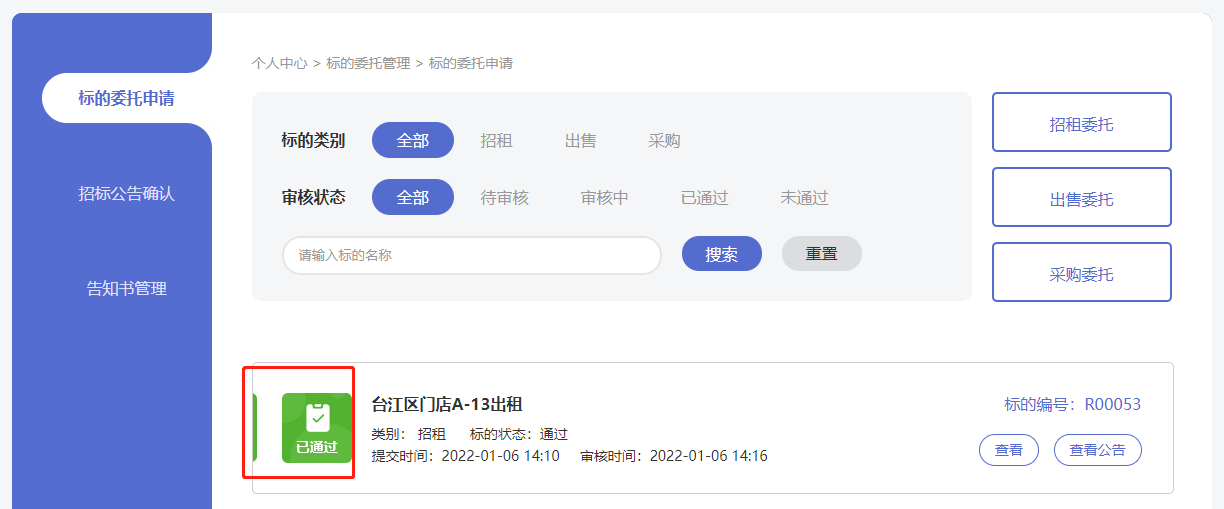Open the 台江区门店A-13出租 listing title
The width and height of the screenshot is (1224, 509).
(x=447, y=405)
